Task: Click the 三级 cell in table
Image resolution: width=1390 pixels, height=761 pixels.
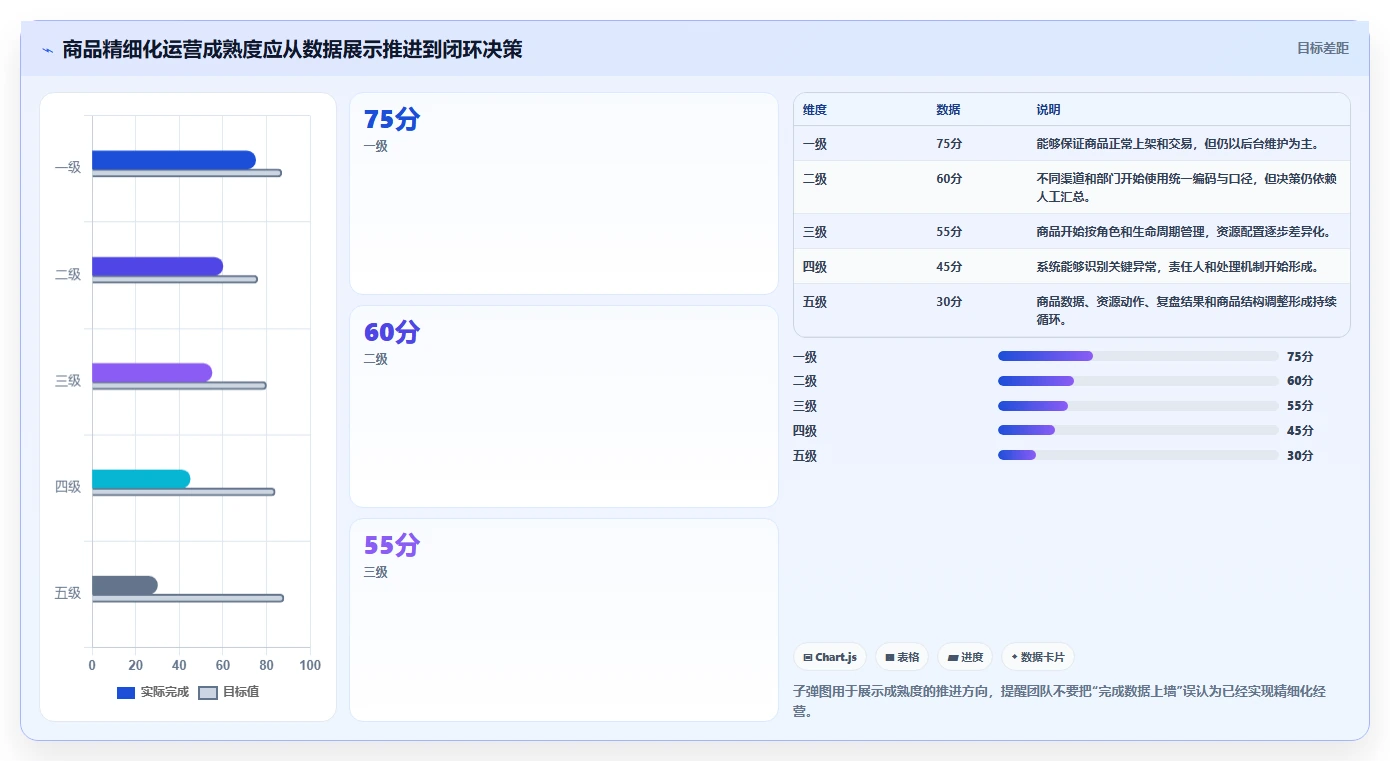Action: [x=815, y=232]
